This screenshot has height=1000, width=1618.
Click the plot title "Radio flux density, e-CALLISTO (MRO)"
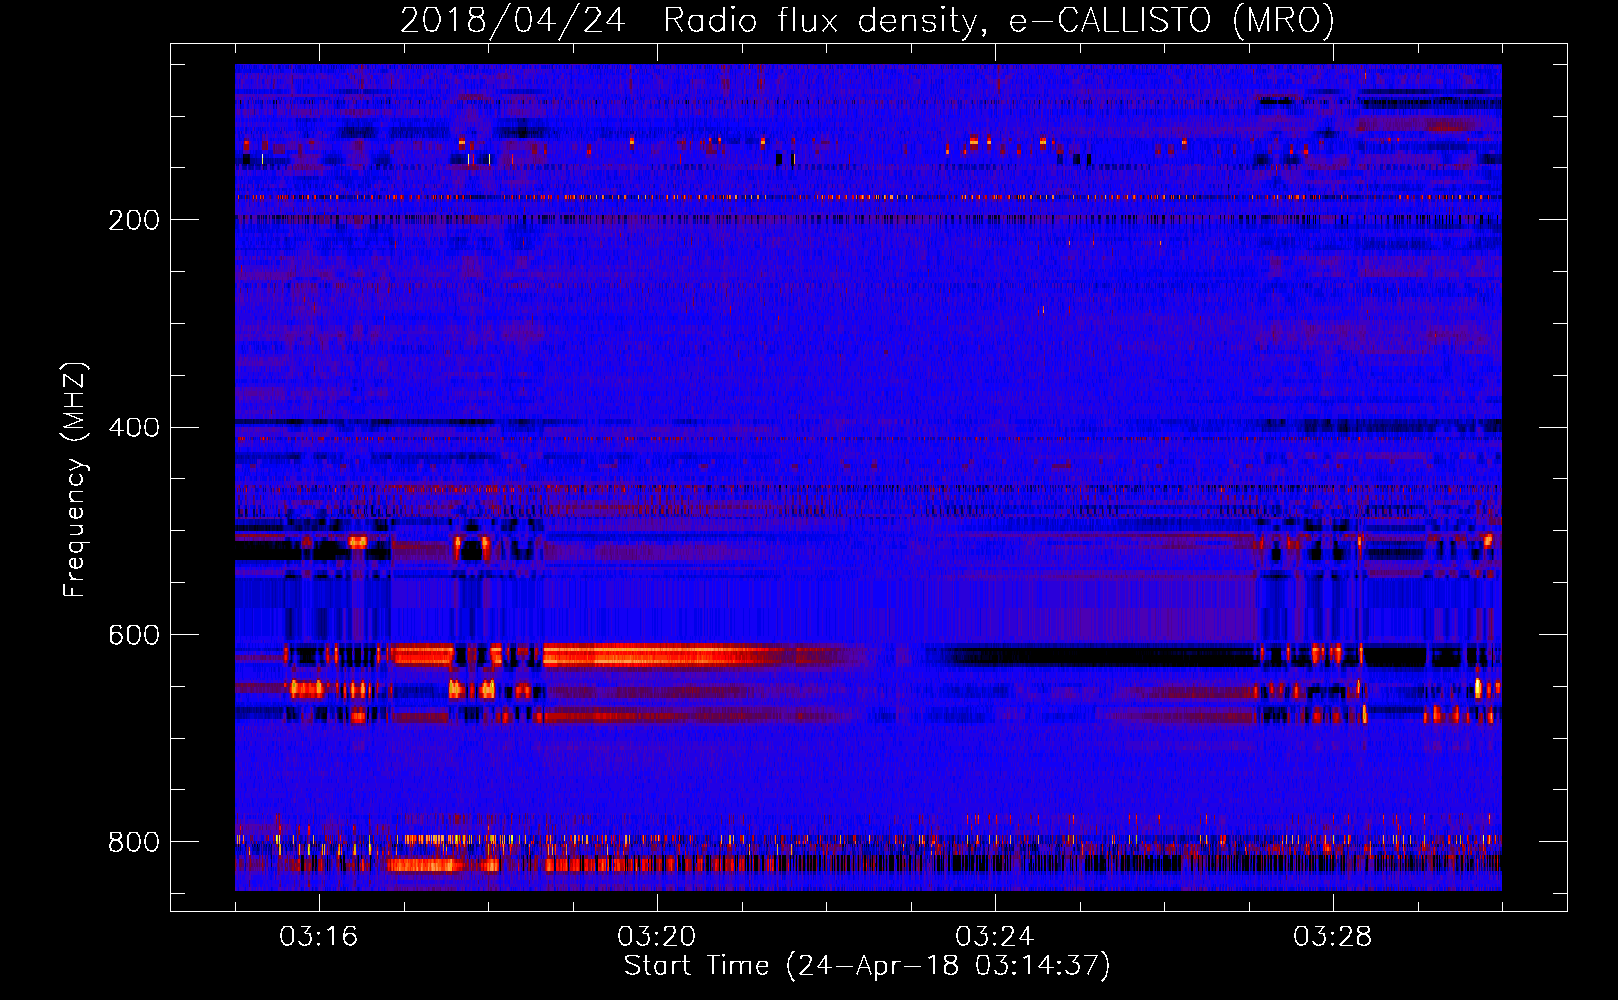point(998,21)
